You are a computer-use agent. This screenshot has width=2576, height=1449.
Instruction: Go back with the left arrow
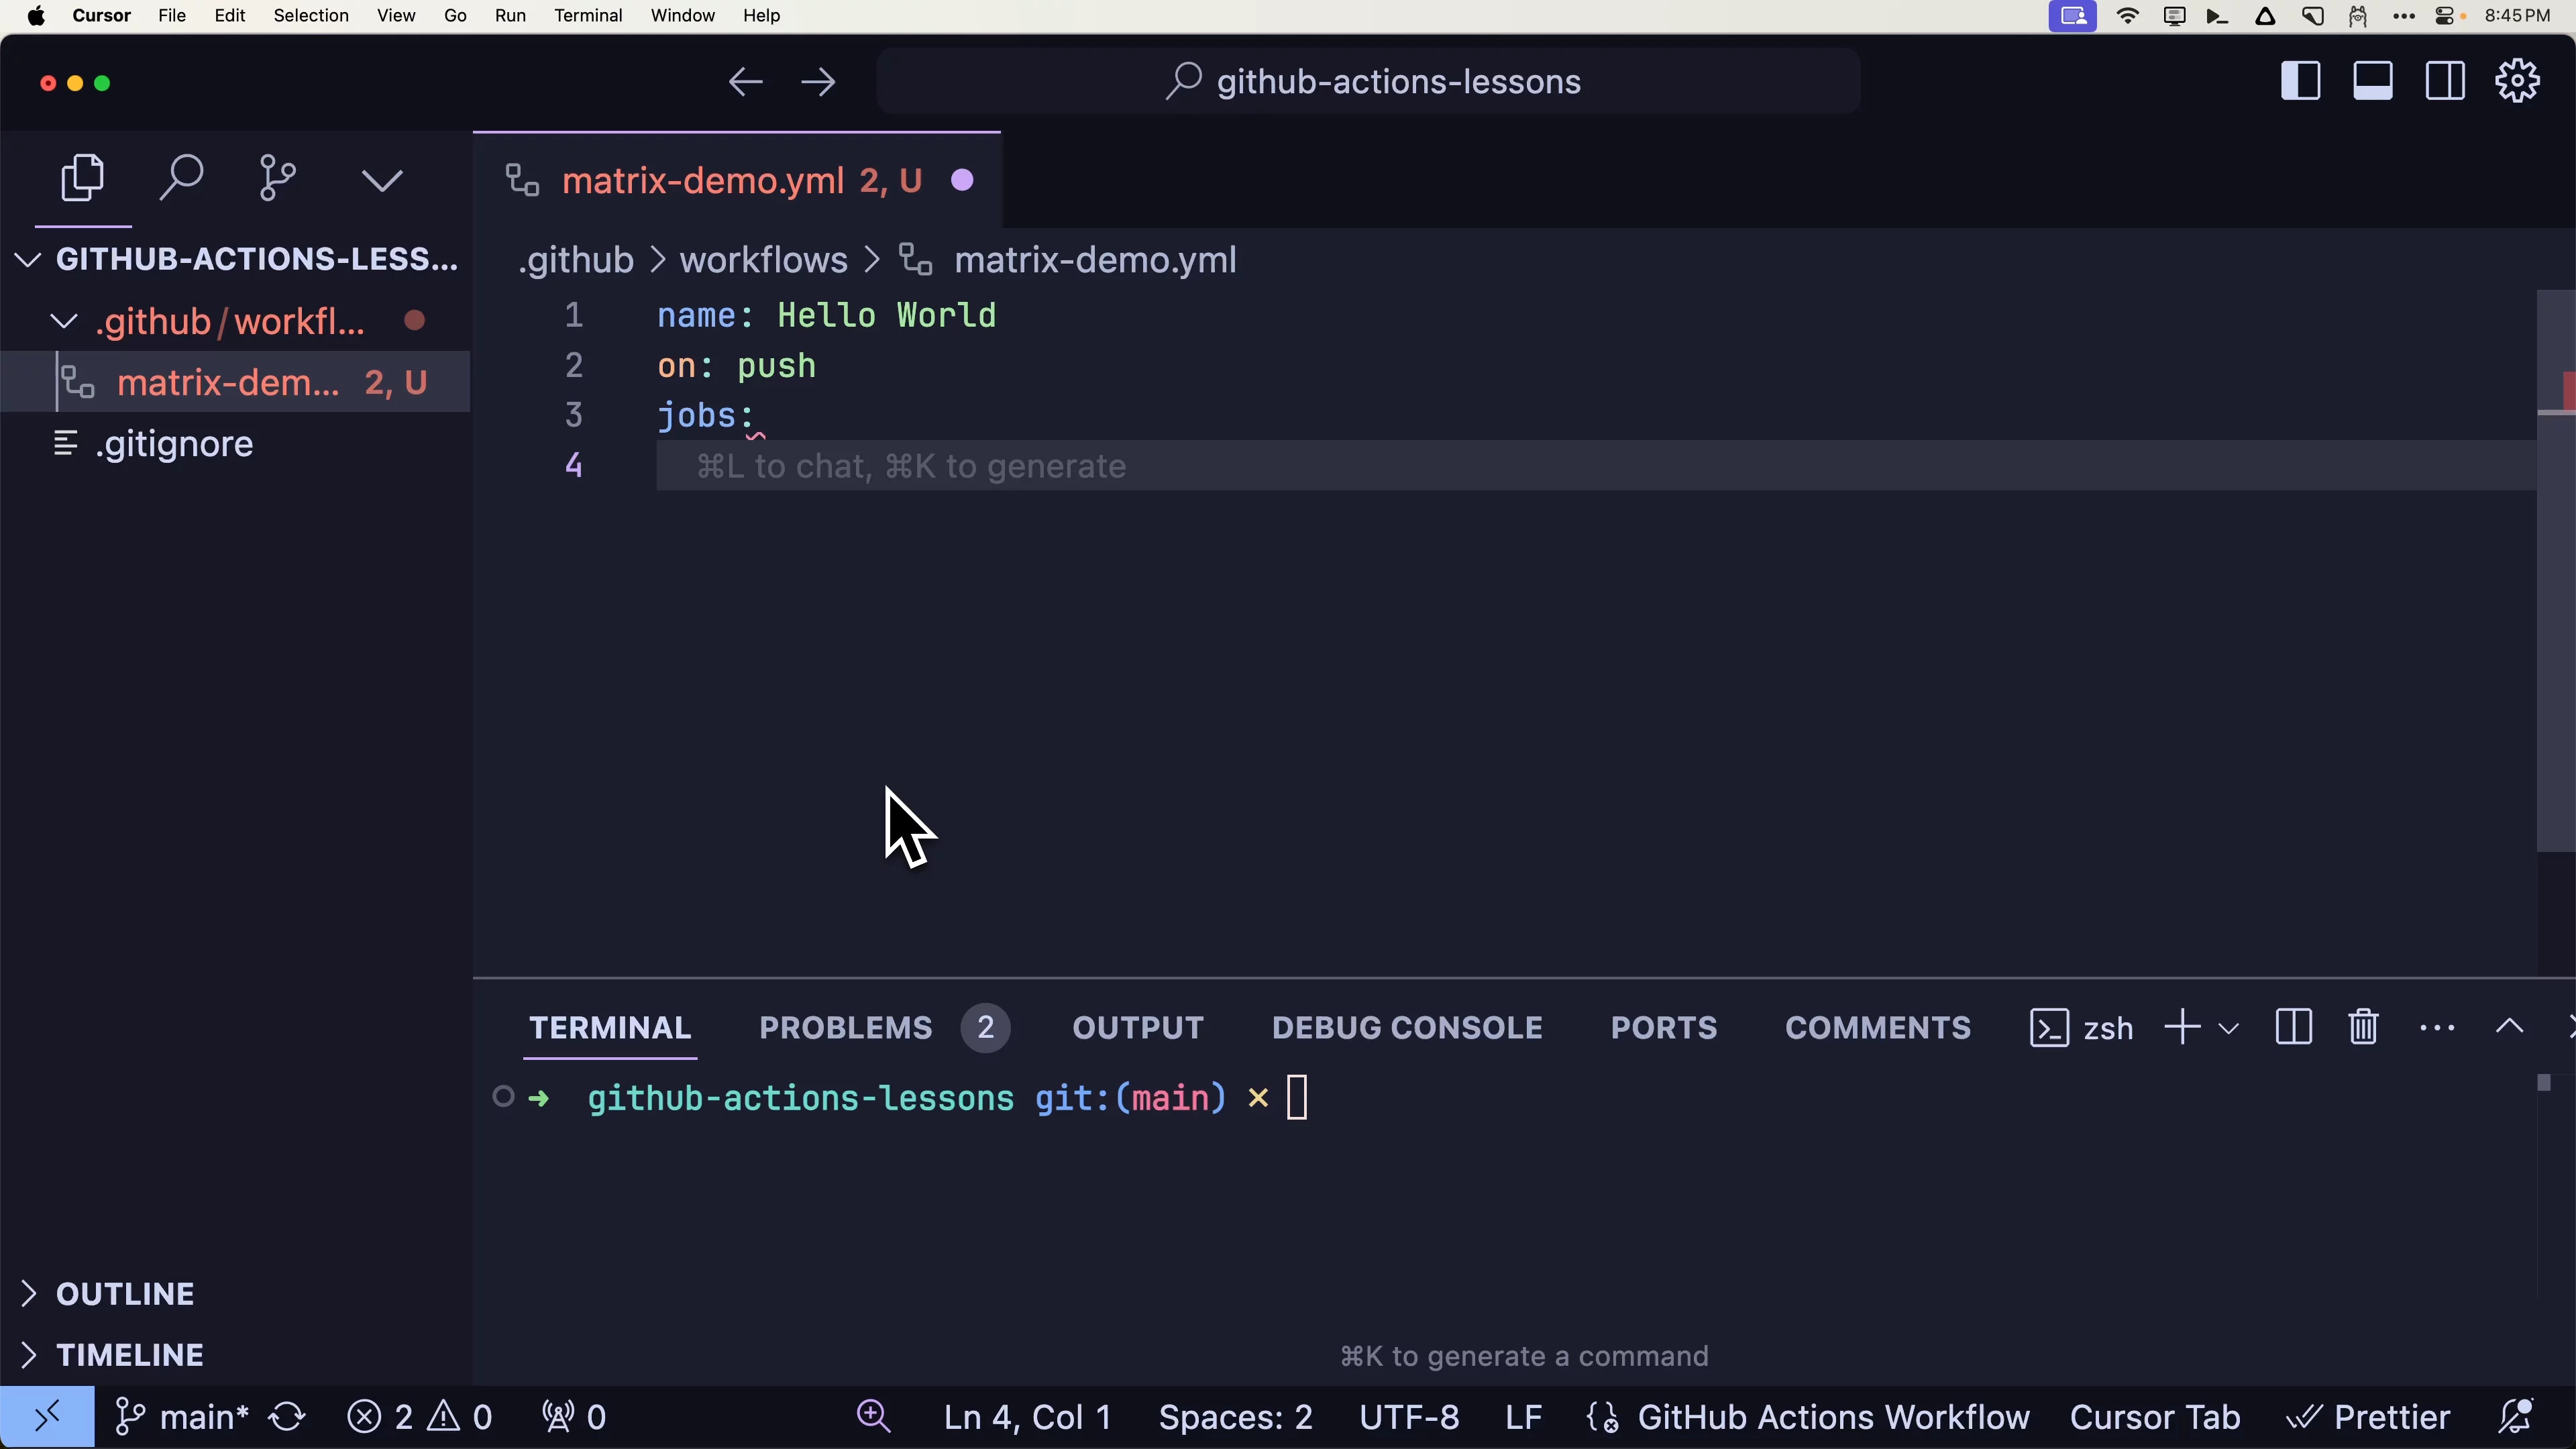(x=745, y=82)
